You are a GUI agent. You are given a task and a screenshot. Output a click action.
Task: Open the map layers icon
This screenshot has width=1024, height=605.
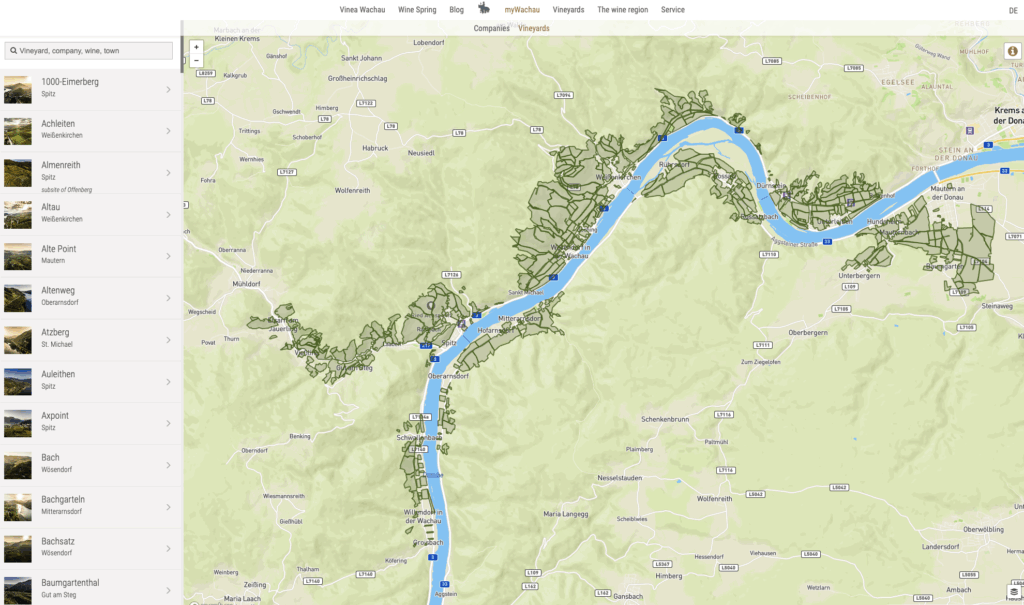tap(1014, 592)
